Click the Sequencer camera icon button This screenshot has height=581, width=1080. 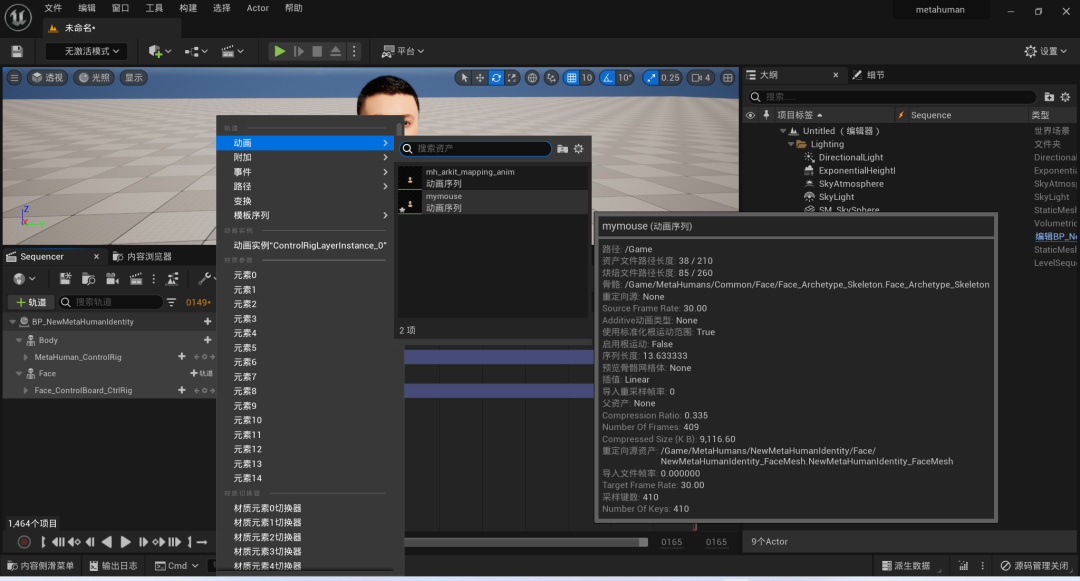112,279
